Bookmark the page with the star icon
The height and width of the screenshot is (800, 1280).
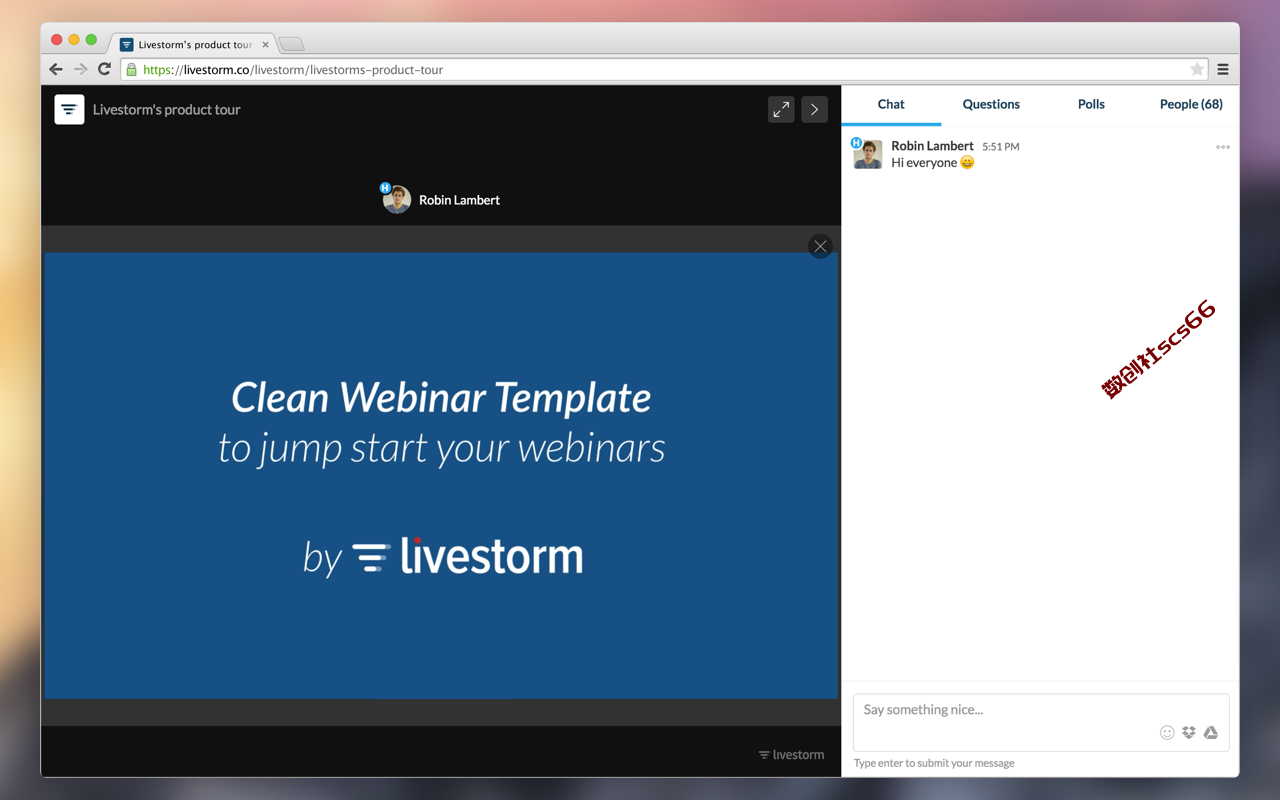[1197, 69]
